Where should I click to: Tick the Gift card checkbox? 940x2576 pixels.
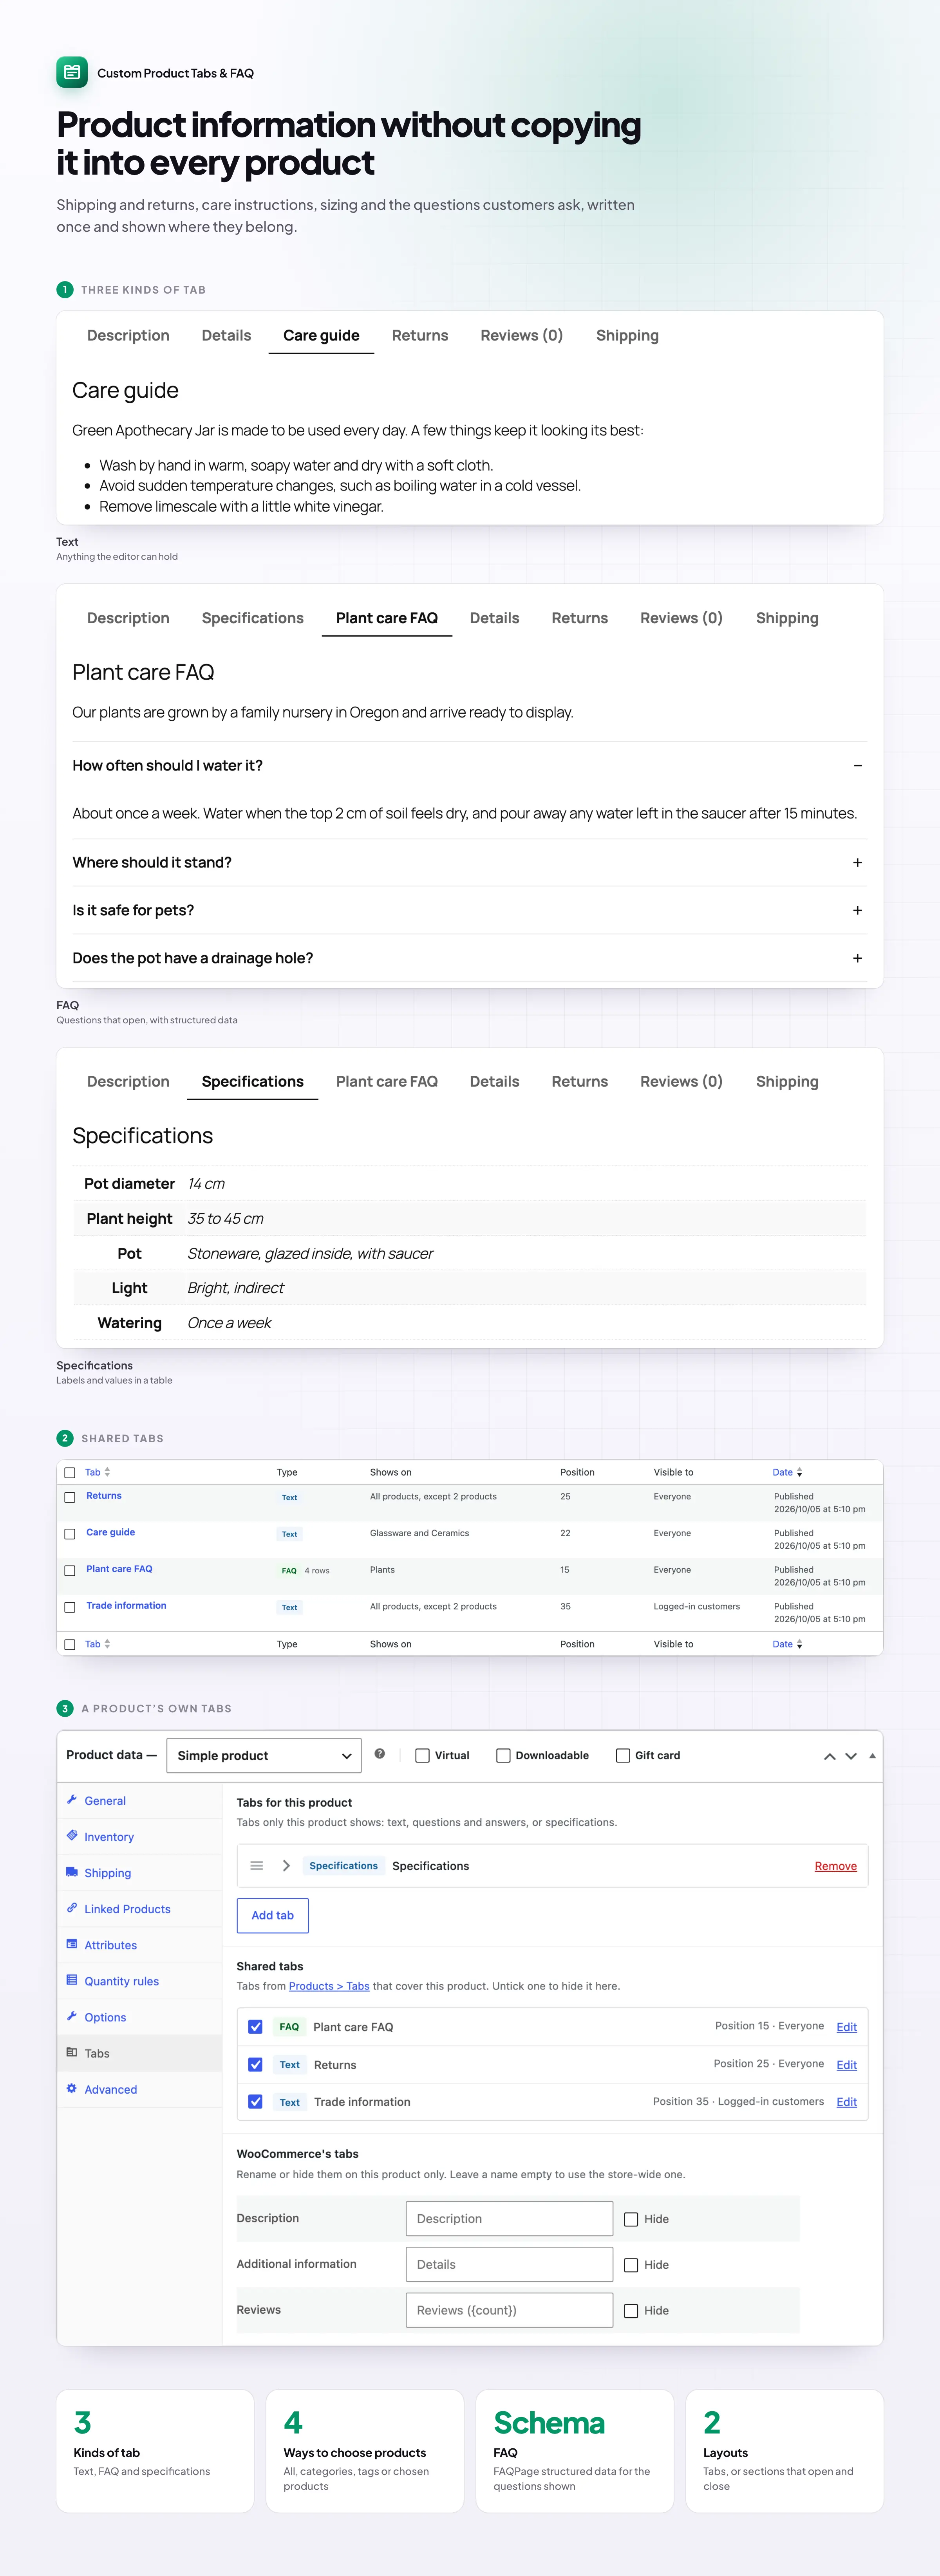tap(623, 1755)
